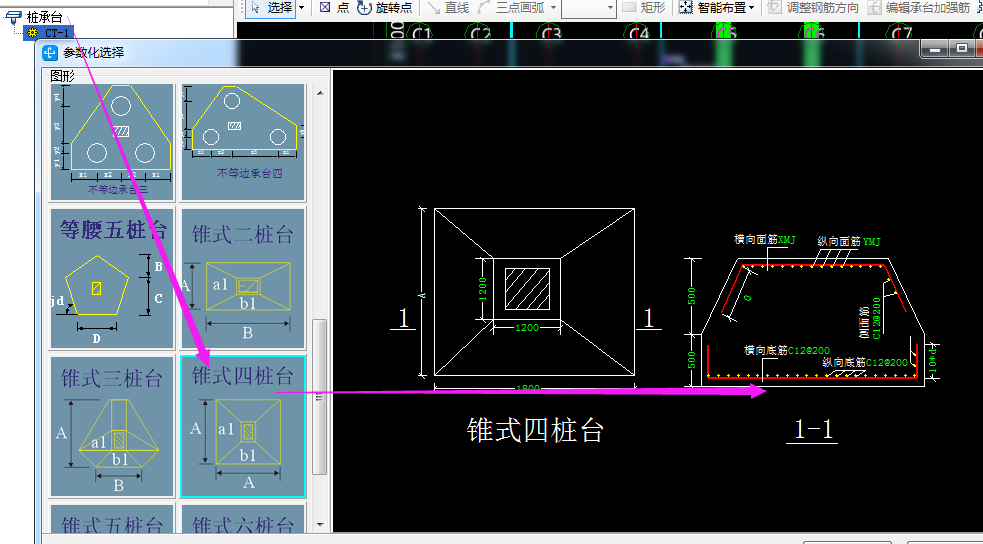Viewport: 983px width, 544px height.
Task: Minimize the 参数化选择 dialog
Action: click(935, 49)
